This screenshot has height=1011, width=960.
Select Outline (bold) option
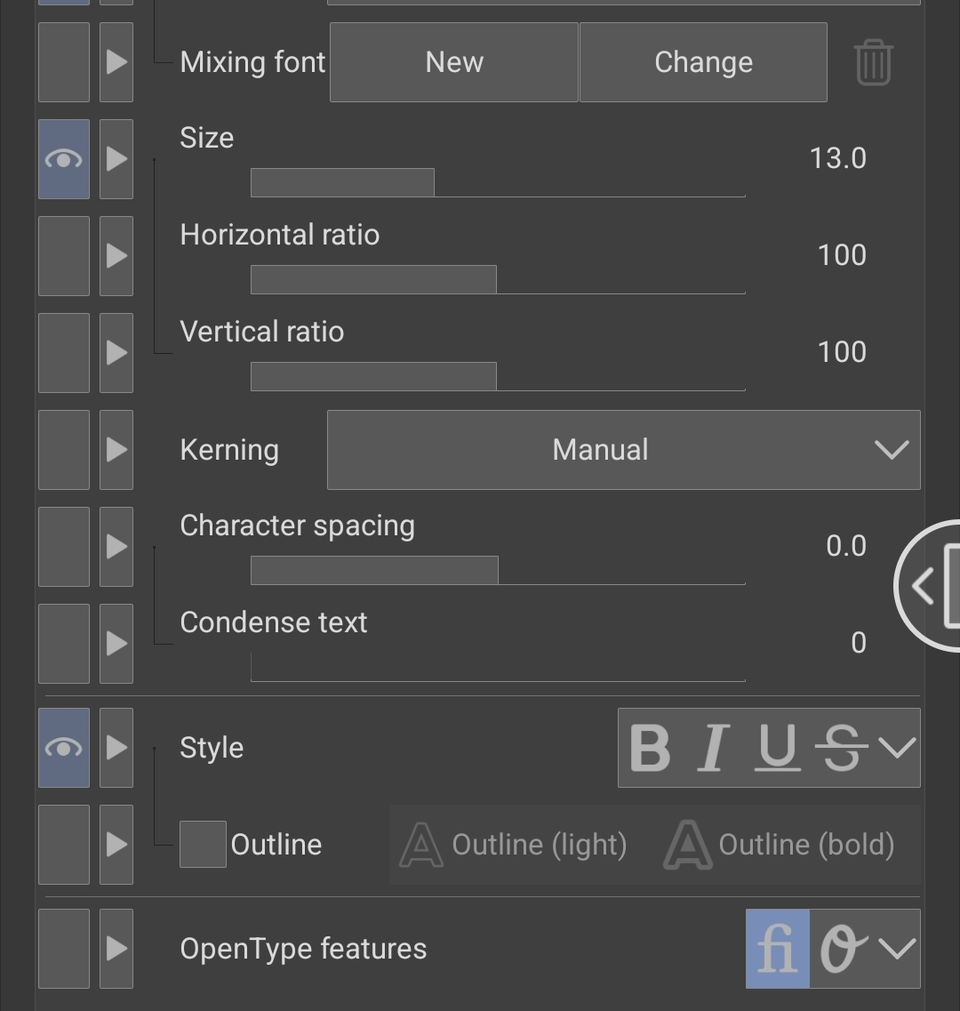point(779,845)
